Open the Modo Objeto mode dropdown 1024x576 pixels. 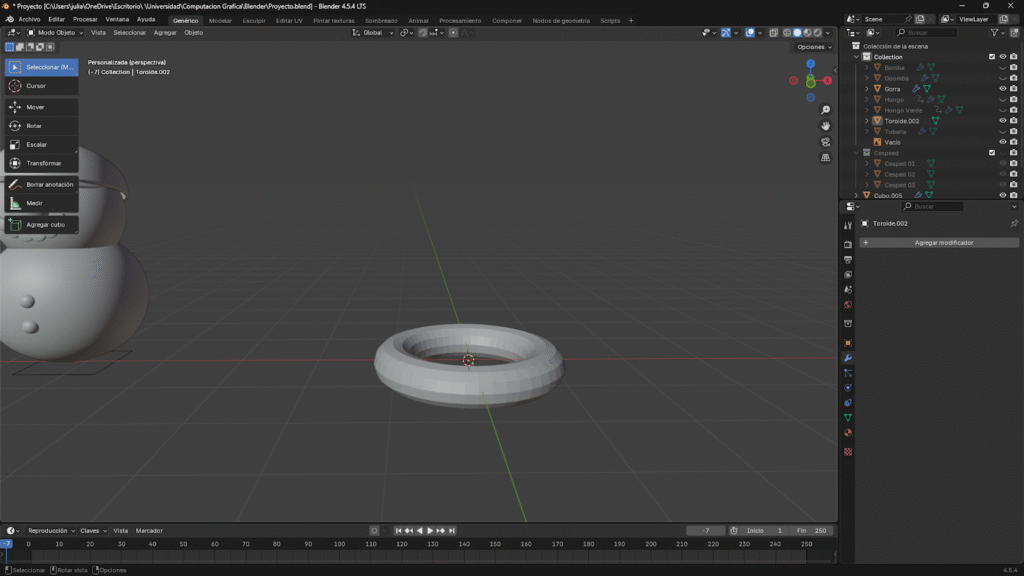click(55, 33)
